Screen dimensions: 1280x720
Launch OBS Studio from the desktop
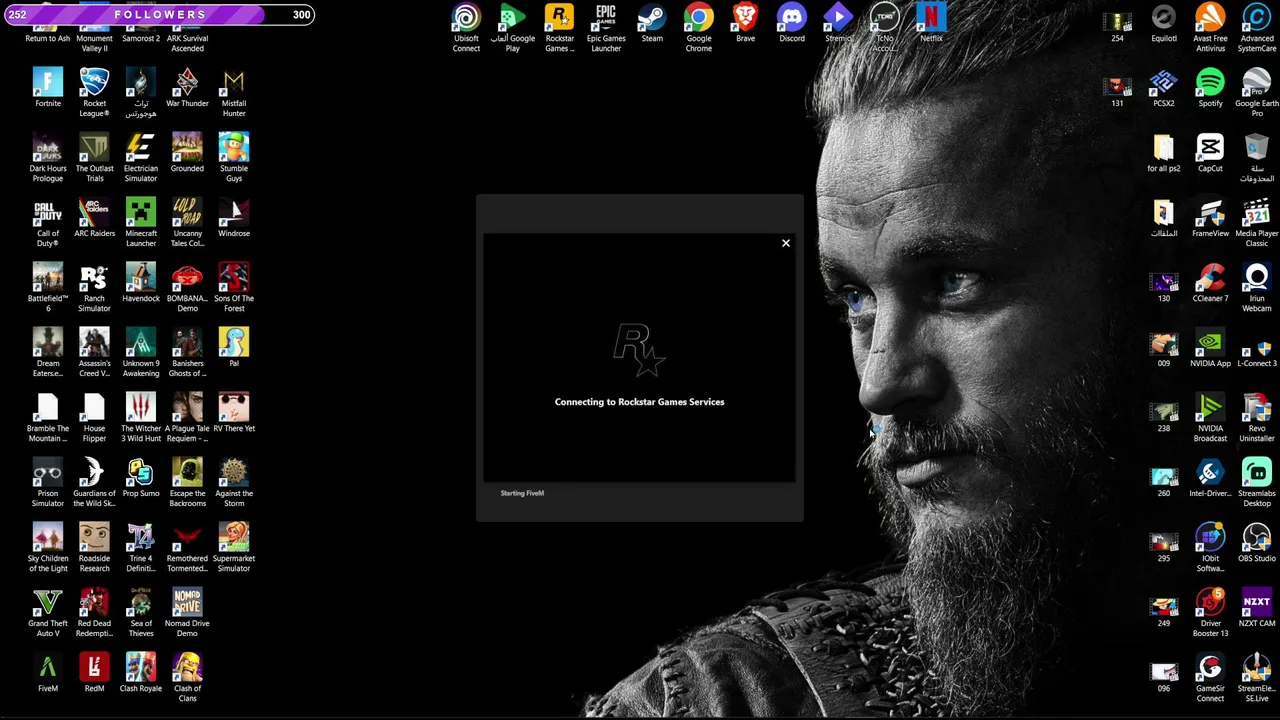pyautogui.click(x=1257, y=543)
